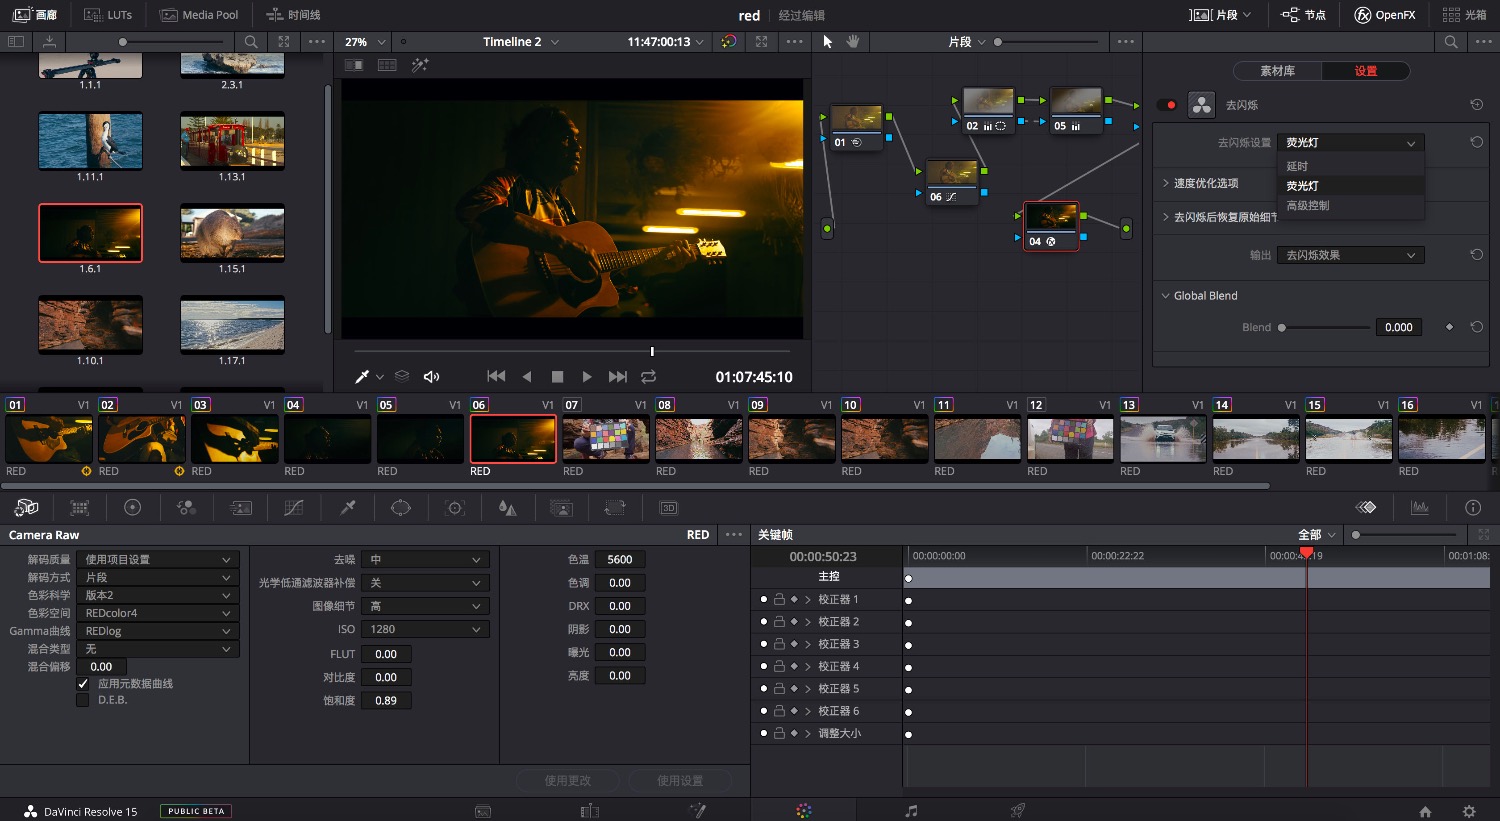Show the Scopes panel icon
The height and width of the screenshot is (821, 1500).
(x=1420, y=508)
